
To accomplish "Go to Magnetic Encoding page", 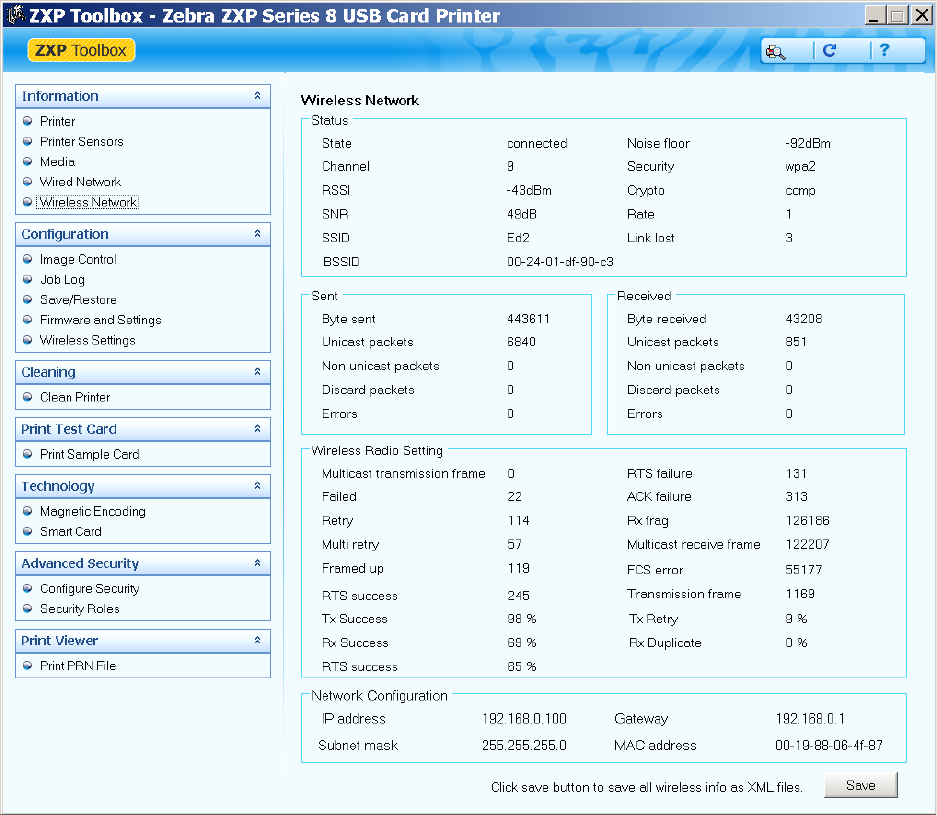I will [93, 511].
